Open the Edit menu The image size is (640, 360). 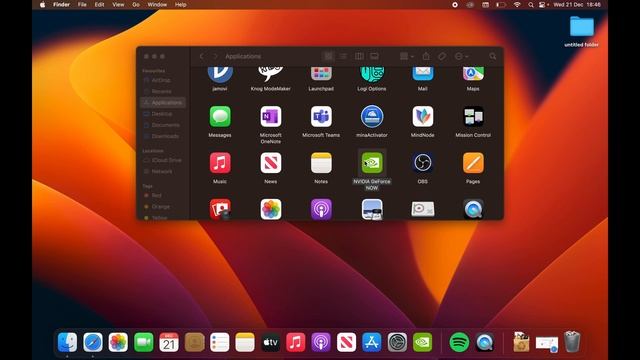pyautogui.click(x=99, y=4)
